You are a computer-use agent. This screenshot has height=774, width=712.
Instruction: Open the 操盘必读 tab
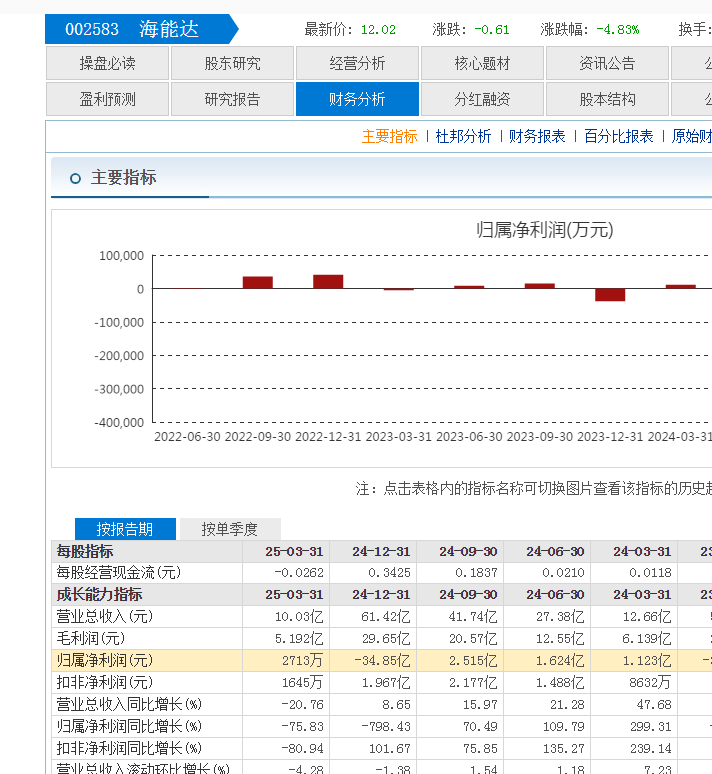pos(107,63)
